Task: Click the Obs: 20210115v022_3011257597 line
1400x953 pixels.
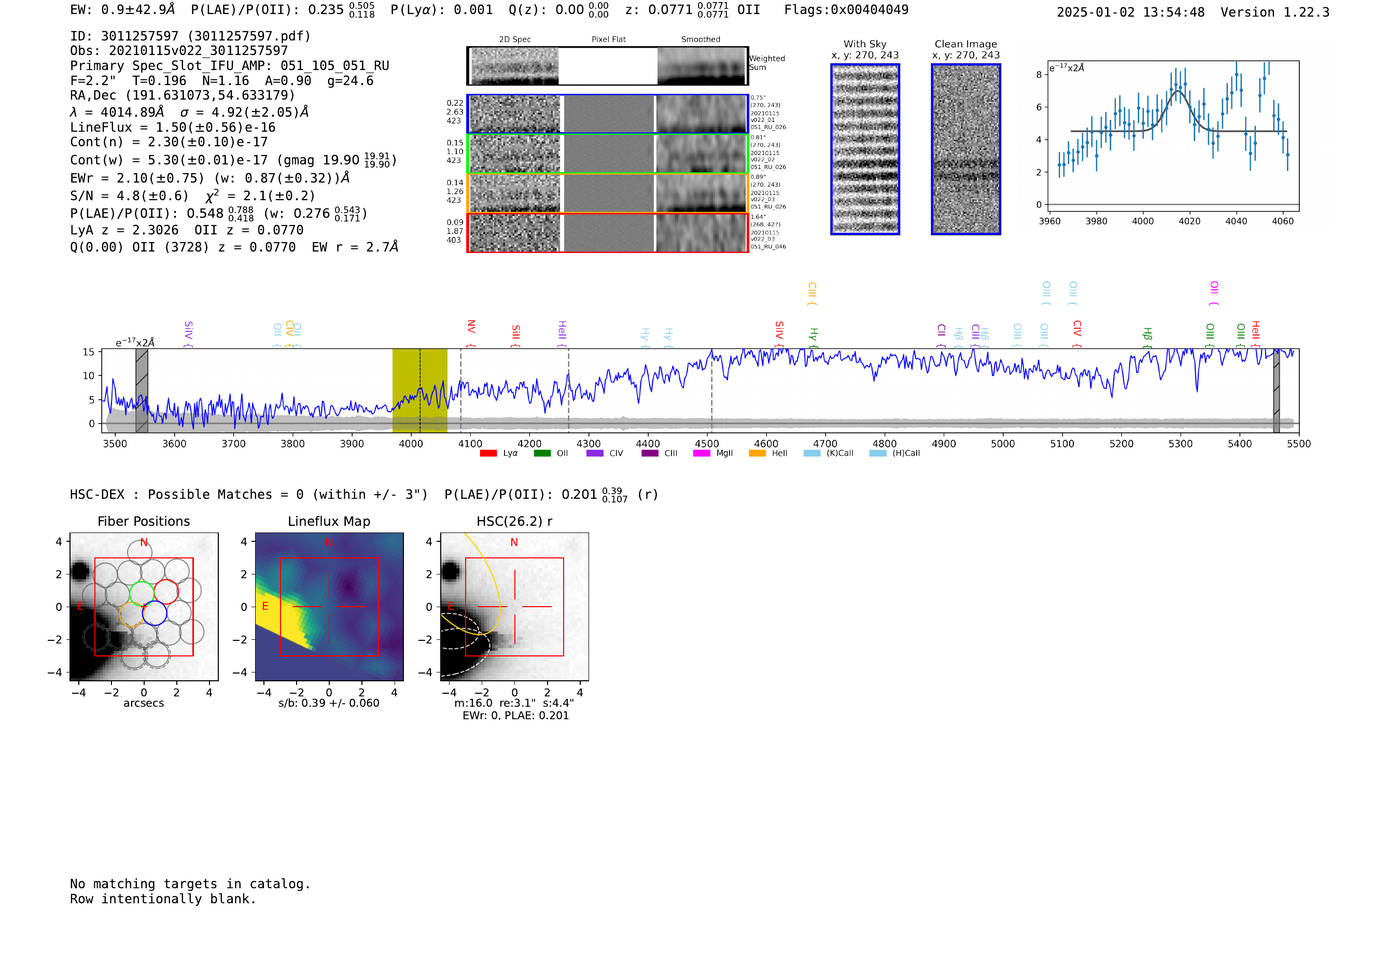Action: point(179,51)
